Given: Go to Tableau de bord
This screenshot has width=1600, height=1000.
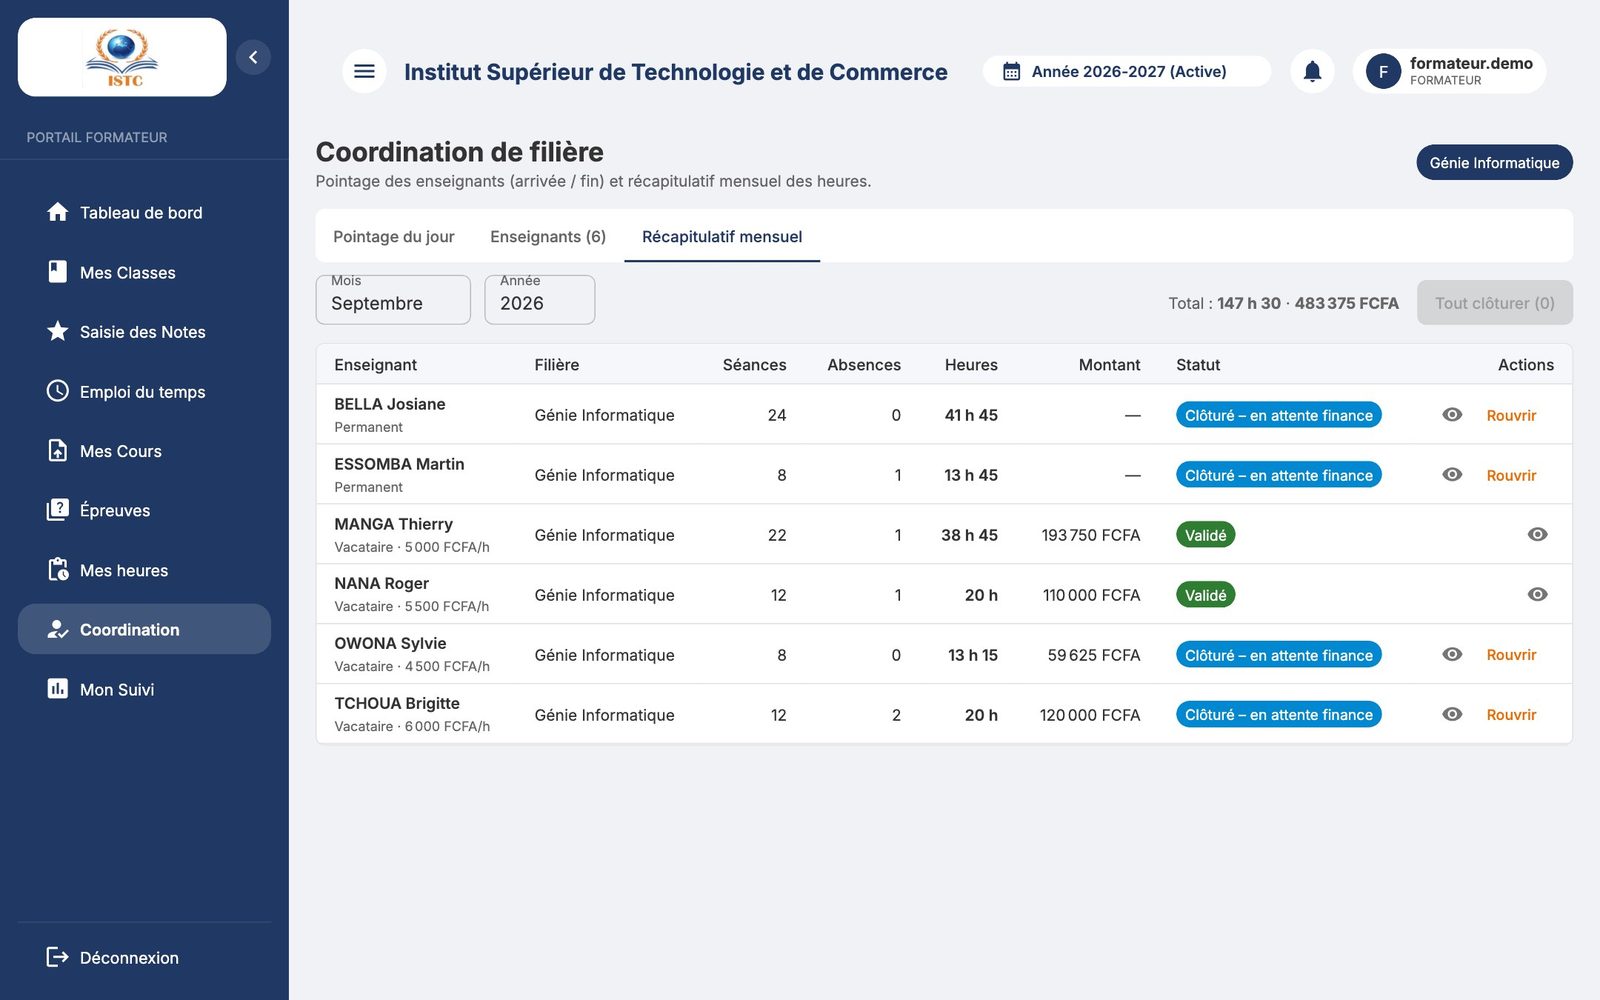Looking at the screenshot, I should (144, 212).
